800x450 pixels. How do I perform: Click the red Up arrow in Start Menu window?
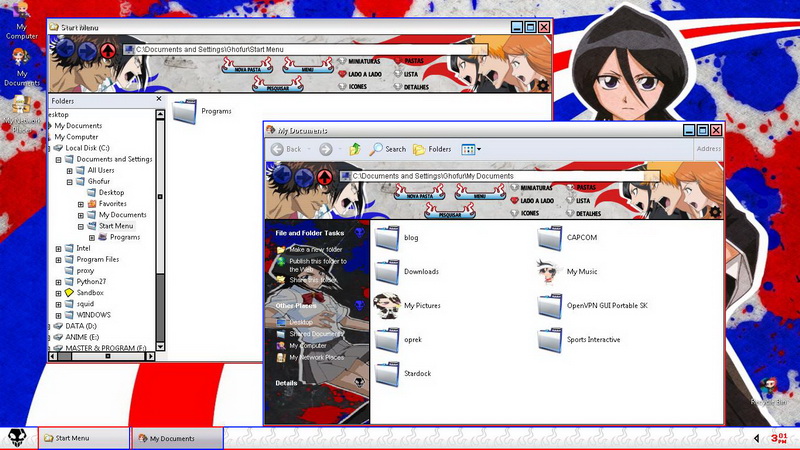pos(108,50)
